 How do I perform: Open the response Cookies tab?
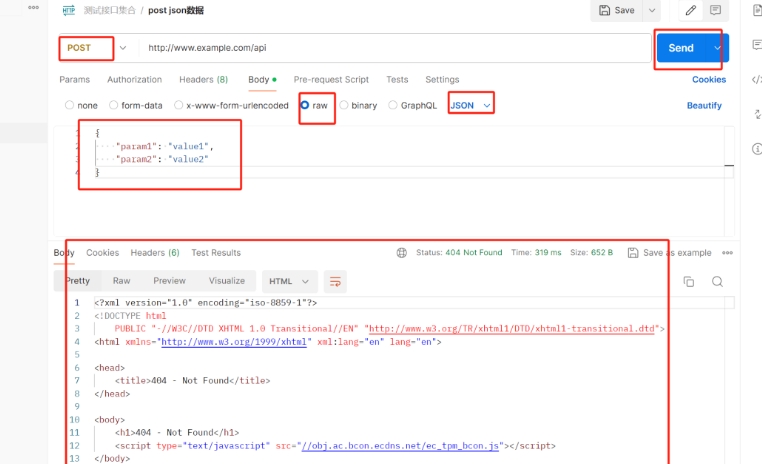(103, 253)
